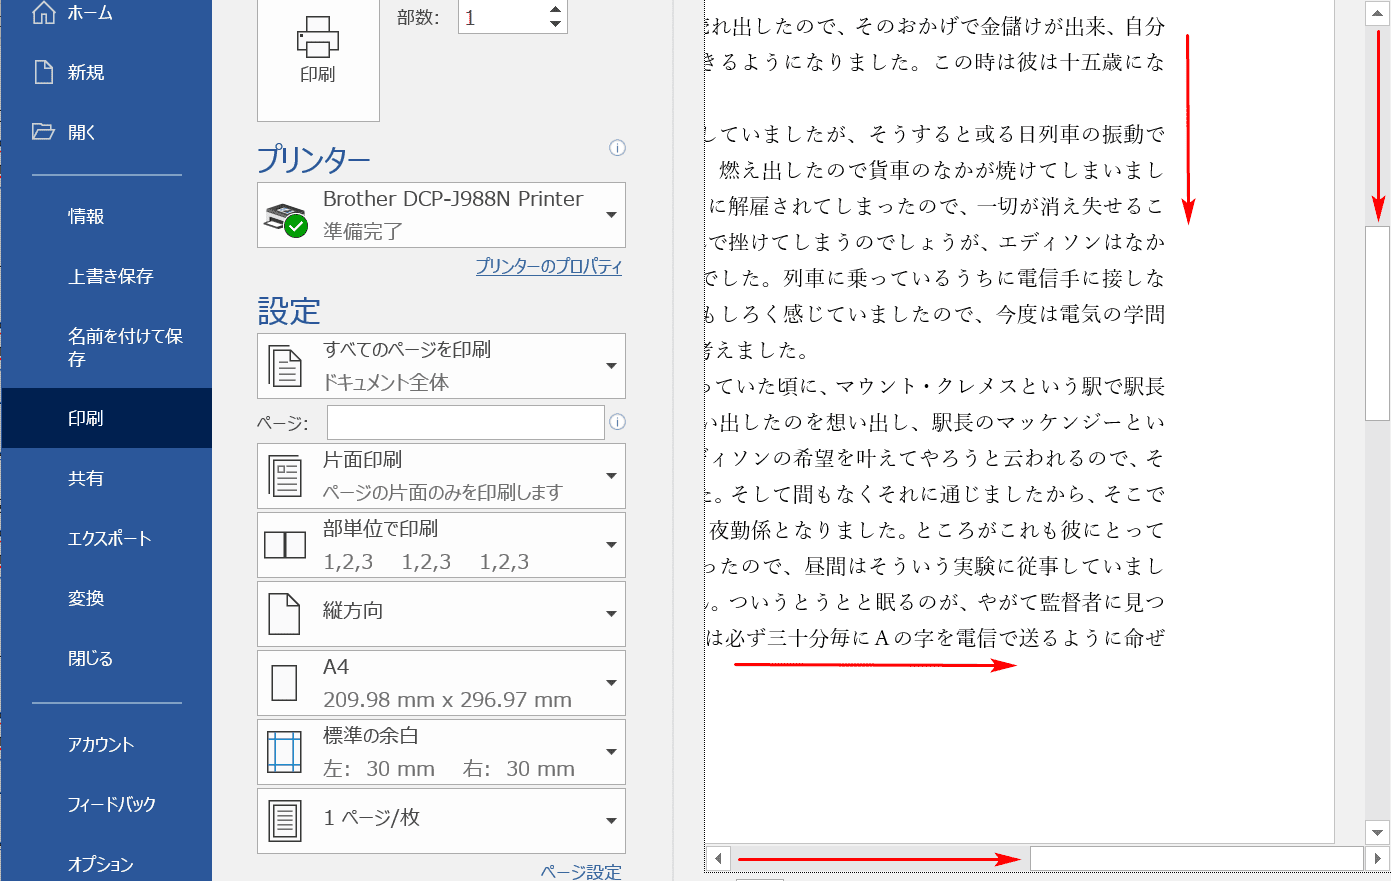Open the Brother DCP-J988N Printer dropdown

441,215
